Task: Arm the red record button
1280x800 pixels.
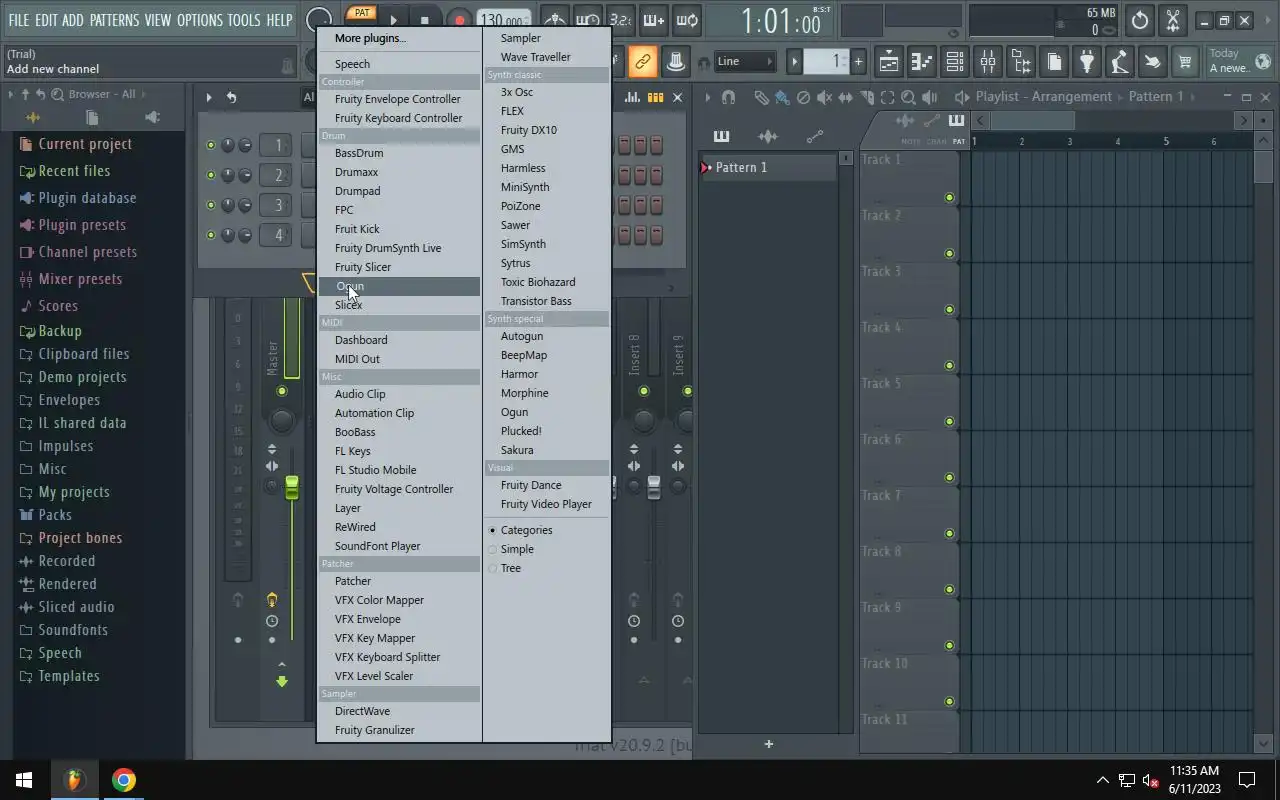Action: click(x=459, y=20)
